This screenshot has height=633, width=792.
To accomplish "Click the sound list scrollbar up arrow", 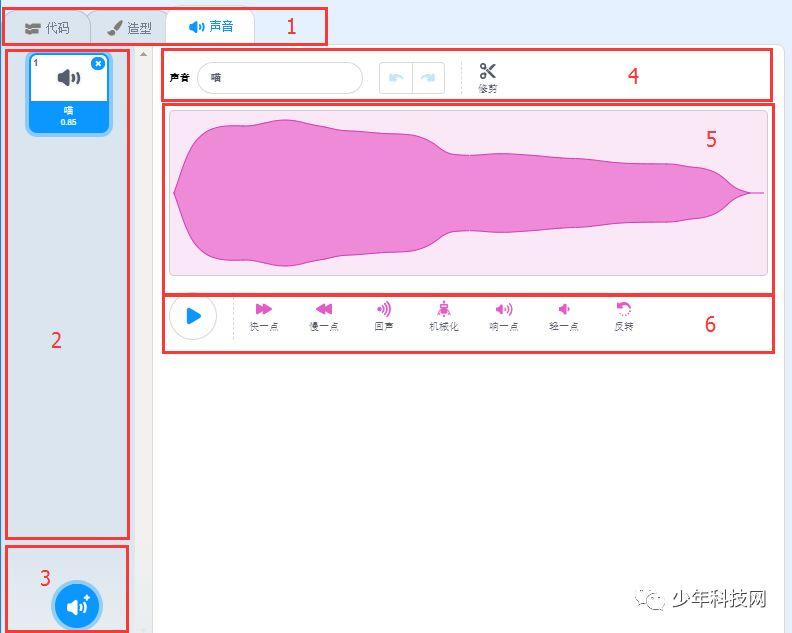I will pyautogui.click(x=143, y=54).
